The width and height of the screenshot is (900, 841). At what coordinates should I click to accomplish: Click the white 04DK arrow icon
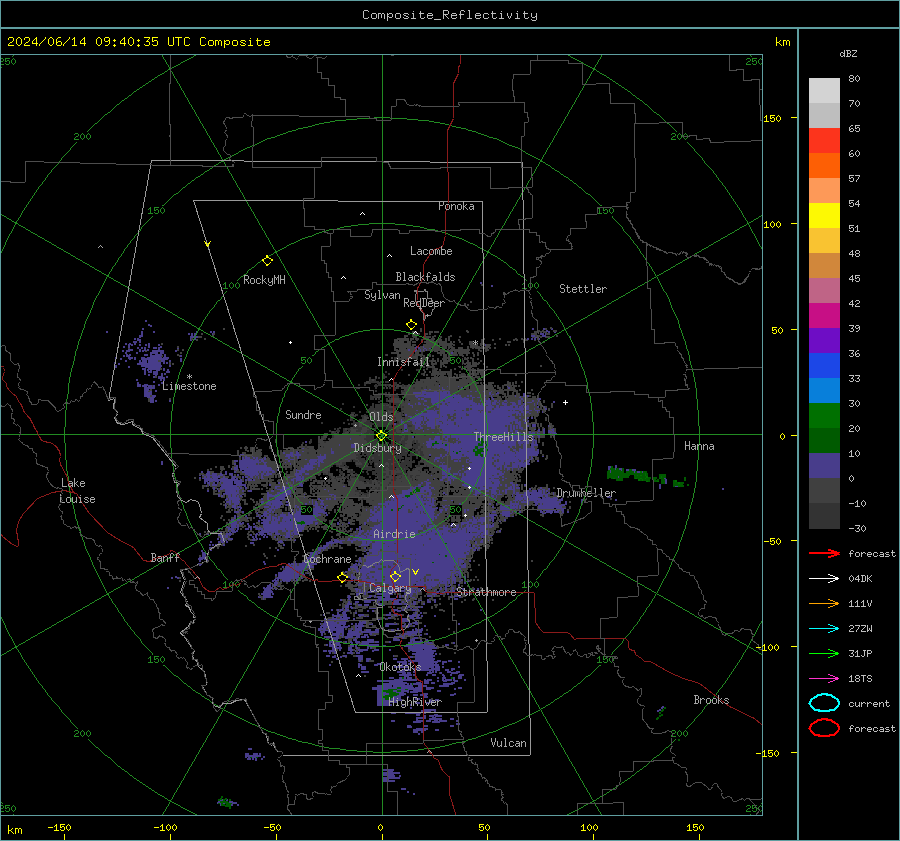click(x=824, y=579)
